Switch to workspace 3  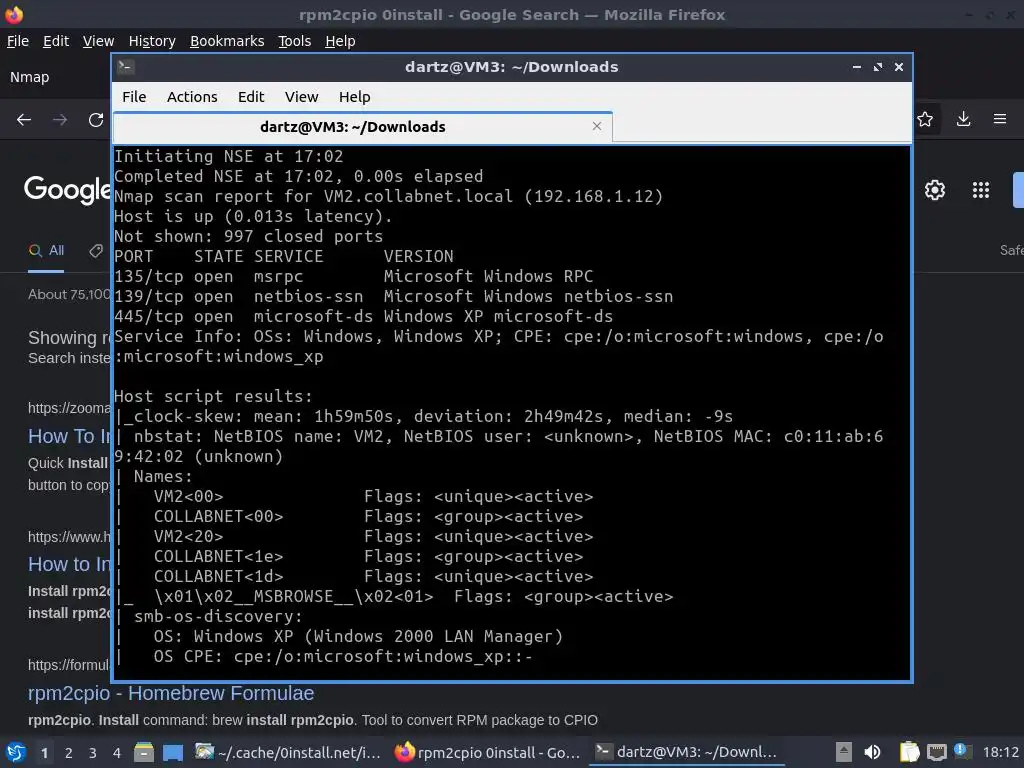(x=93, y=753)
